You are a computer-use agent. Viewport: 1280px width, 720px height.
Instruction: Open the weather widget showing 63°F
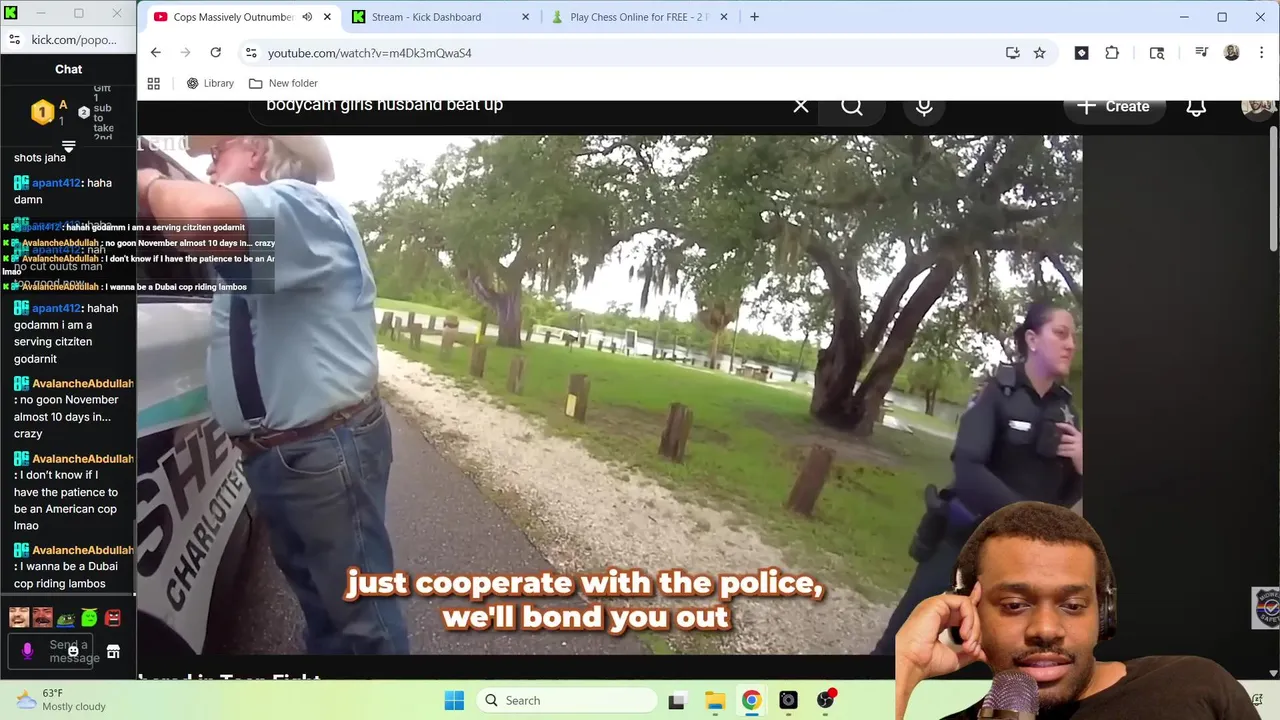pos(60,700)
